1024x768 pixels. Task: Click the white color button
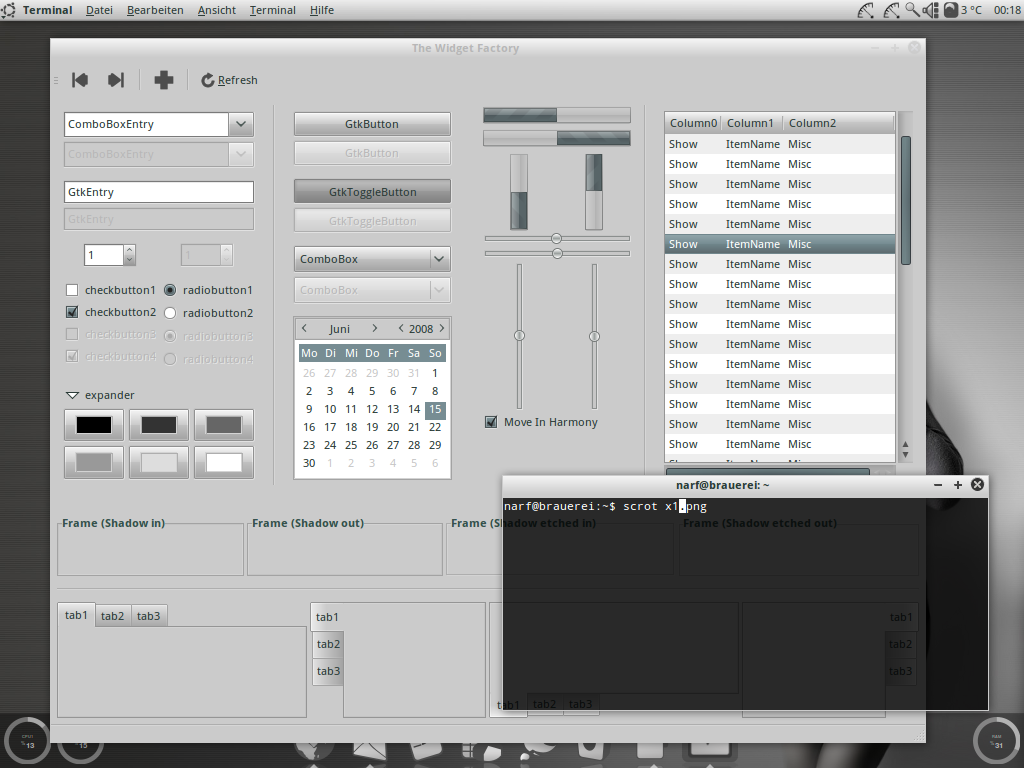point(224,462)
